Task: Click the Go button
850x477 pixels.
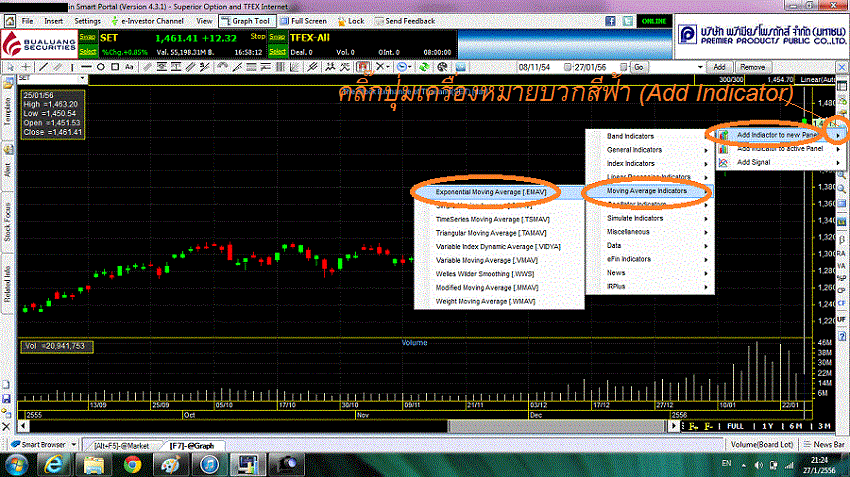Action: 639,67
